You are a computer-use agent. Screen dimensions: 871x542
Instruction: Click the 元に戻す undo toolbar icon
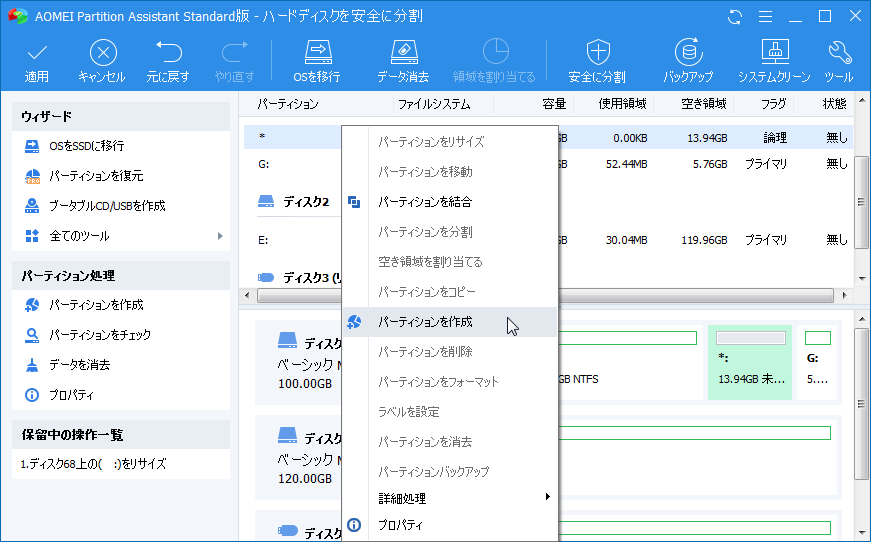tap(168, 53)
